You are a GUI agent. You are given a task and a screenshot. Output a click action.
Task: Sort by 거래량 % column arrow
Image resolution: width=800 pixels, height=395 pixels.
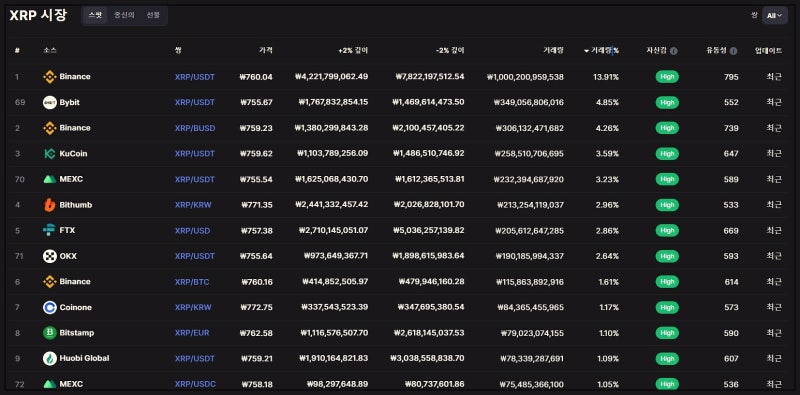point(586,51)
